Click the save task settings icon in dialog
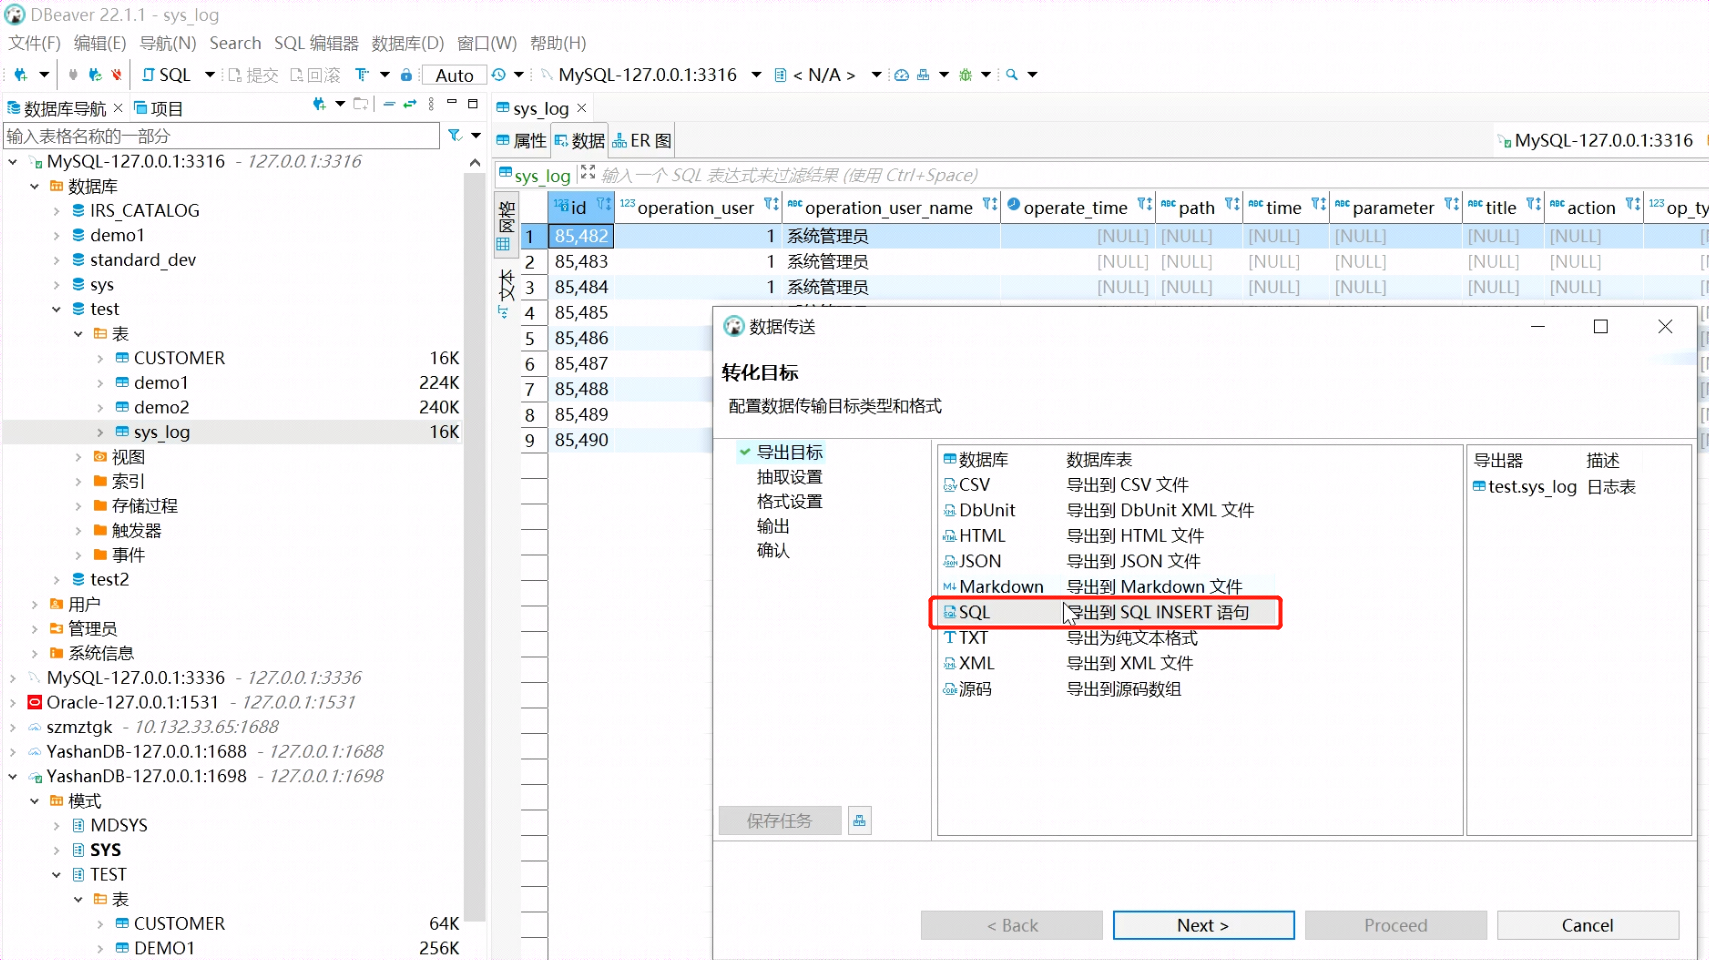The image size is (1709, 960). click(859, 821)
